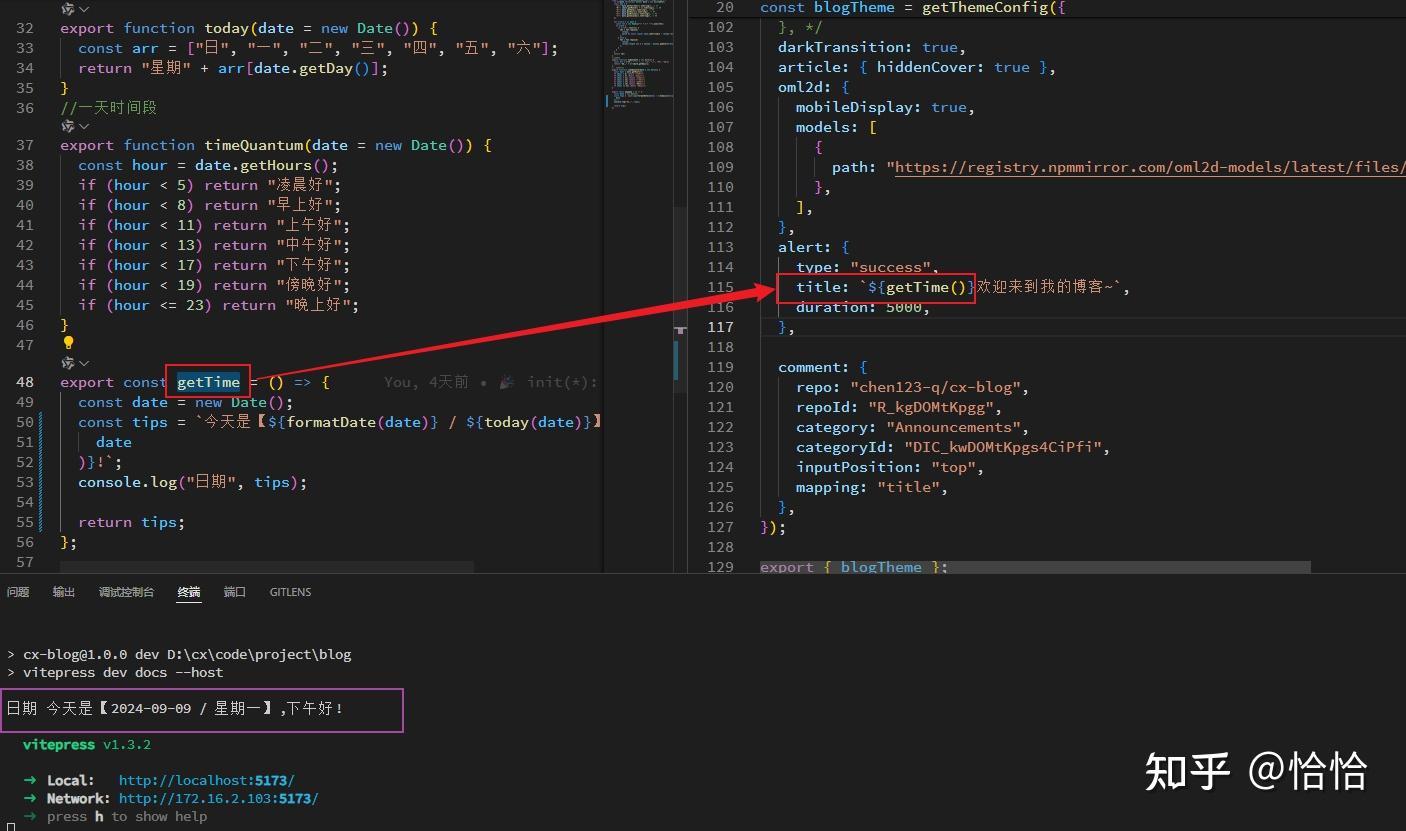Click terminal output "今天是【2024-09-09 / 星期一】"
This screenshot has width=1406, height=831.
pyautogui.click(x=160, y=708)
